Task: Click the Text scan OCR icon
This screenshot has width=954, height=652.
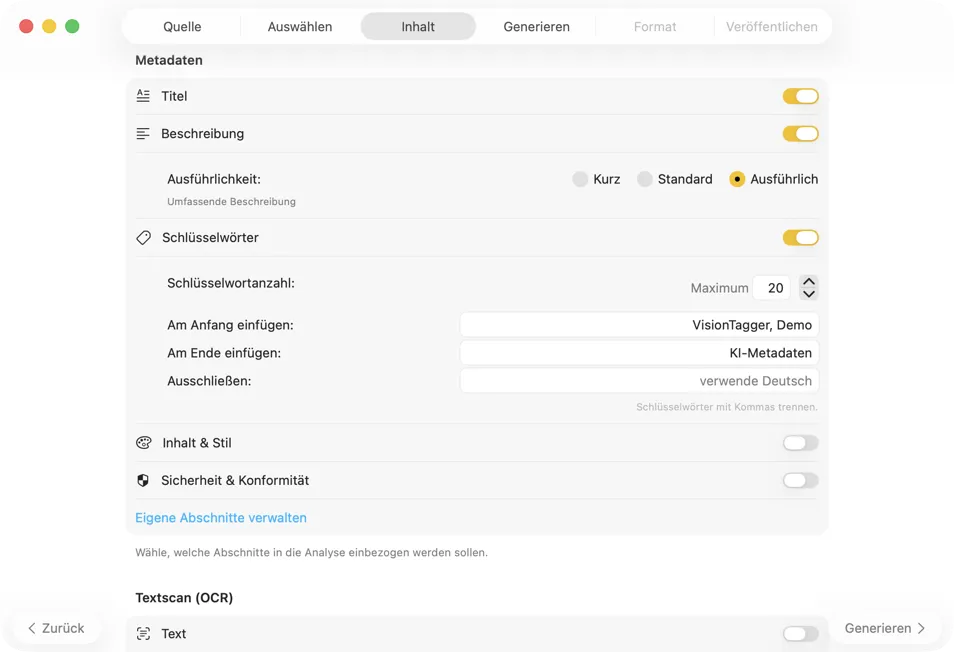Action: 143,634
